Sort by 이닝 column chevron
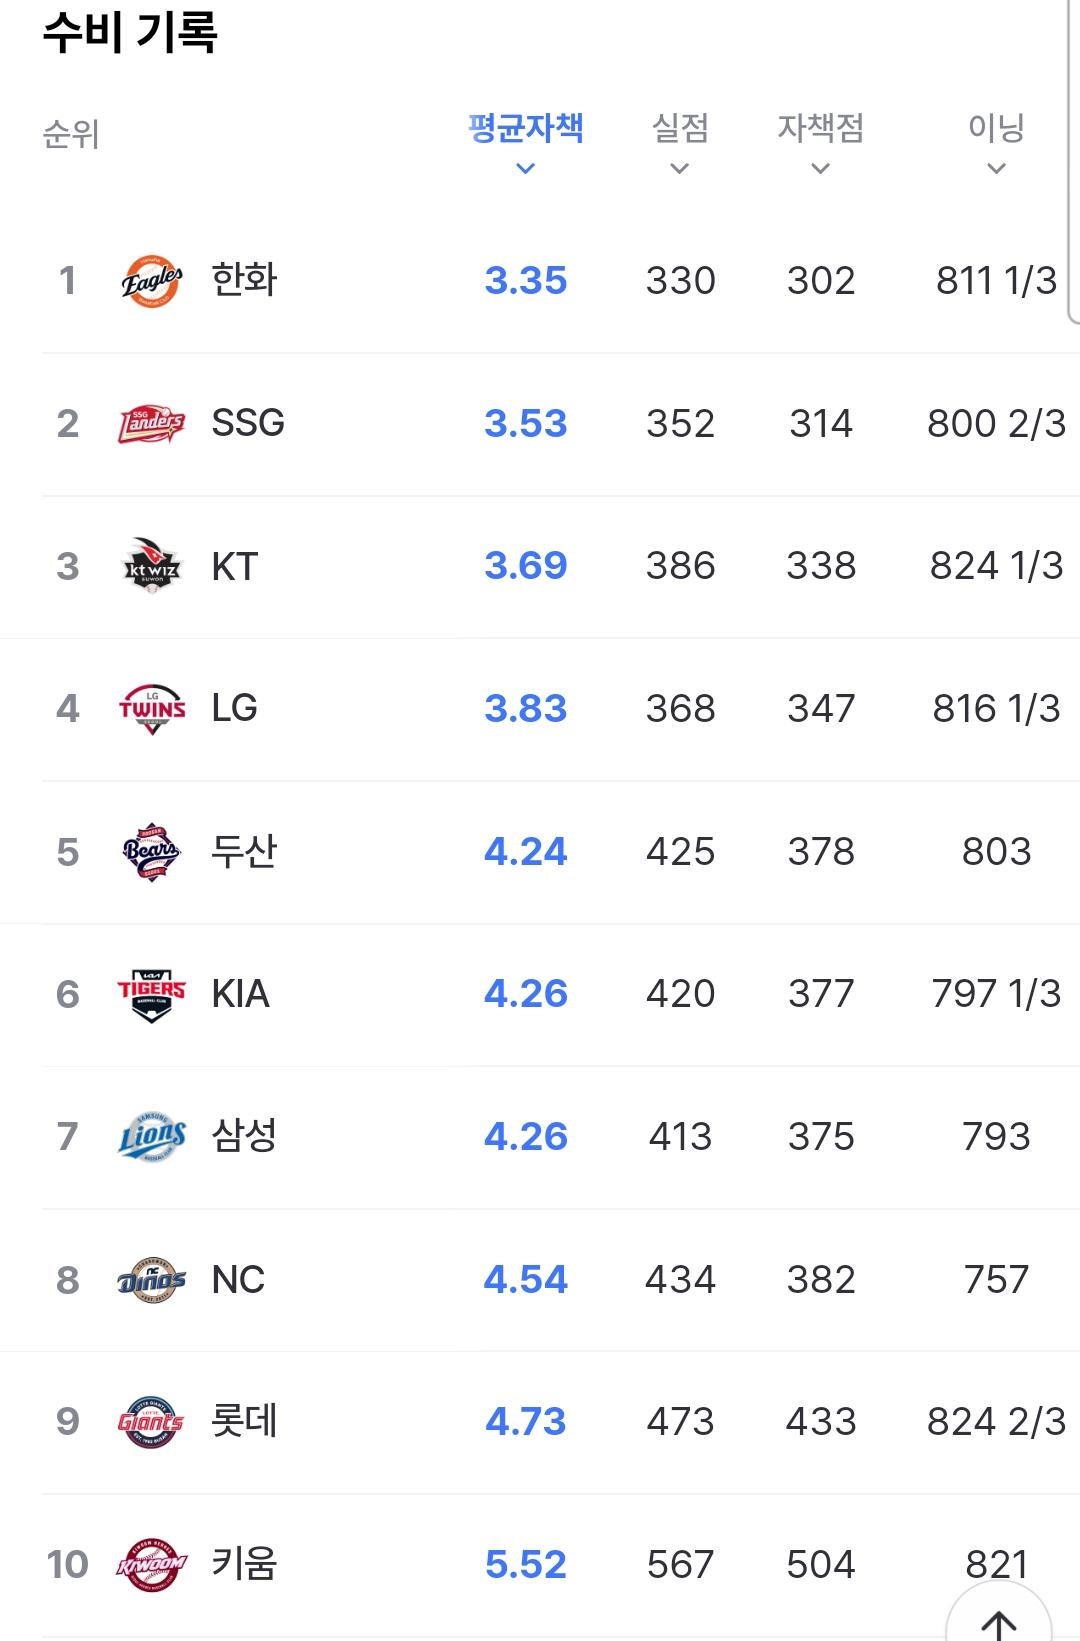 [996, 169]
